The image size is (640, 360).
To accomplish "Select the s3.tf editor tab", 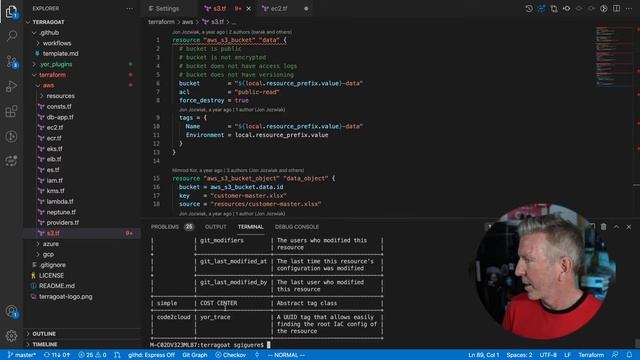I will (x=228, y=9).
